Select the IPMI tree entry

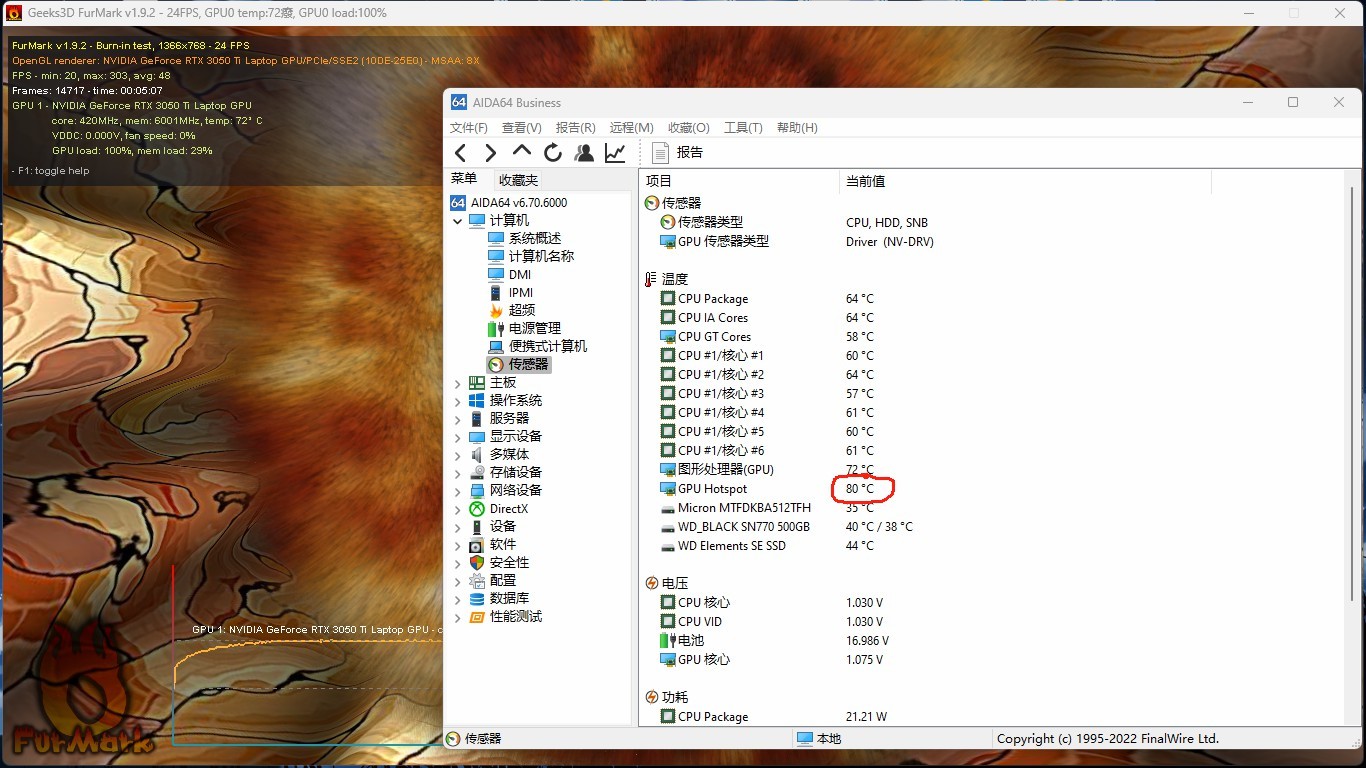510,292
